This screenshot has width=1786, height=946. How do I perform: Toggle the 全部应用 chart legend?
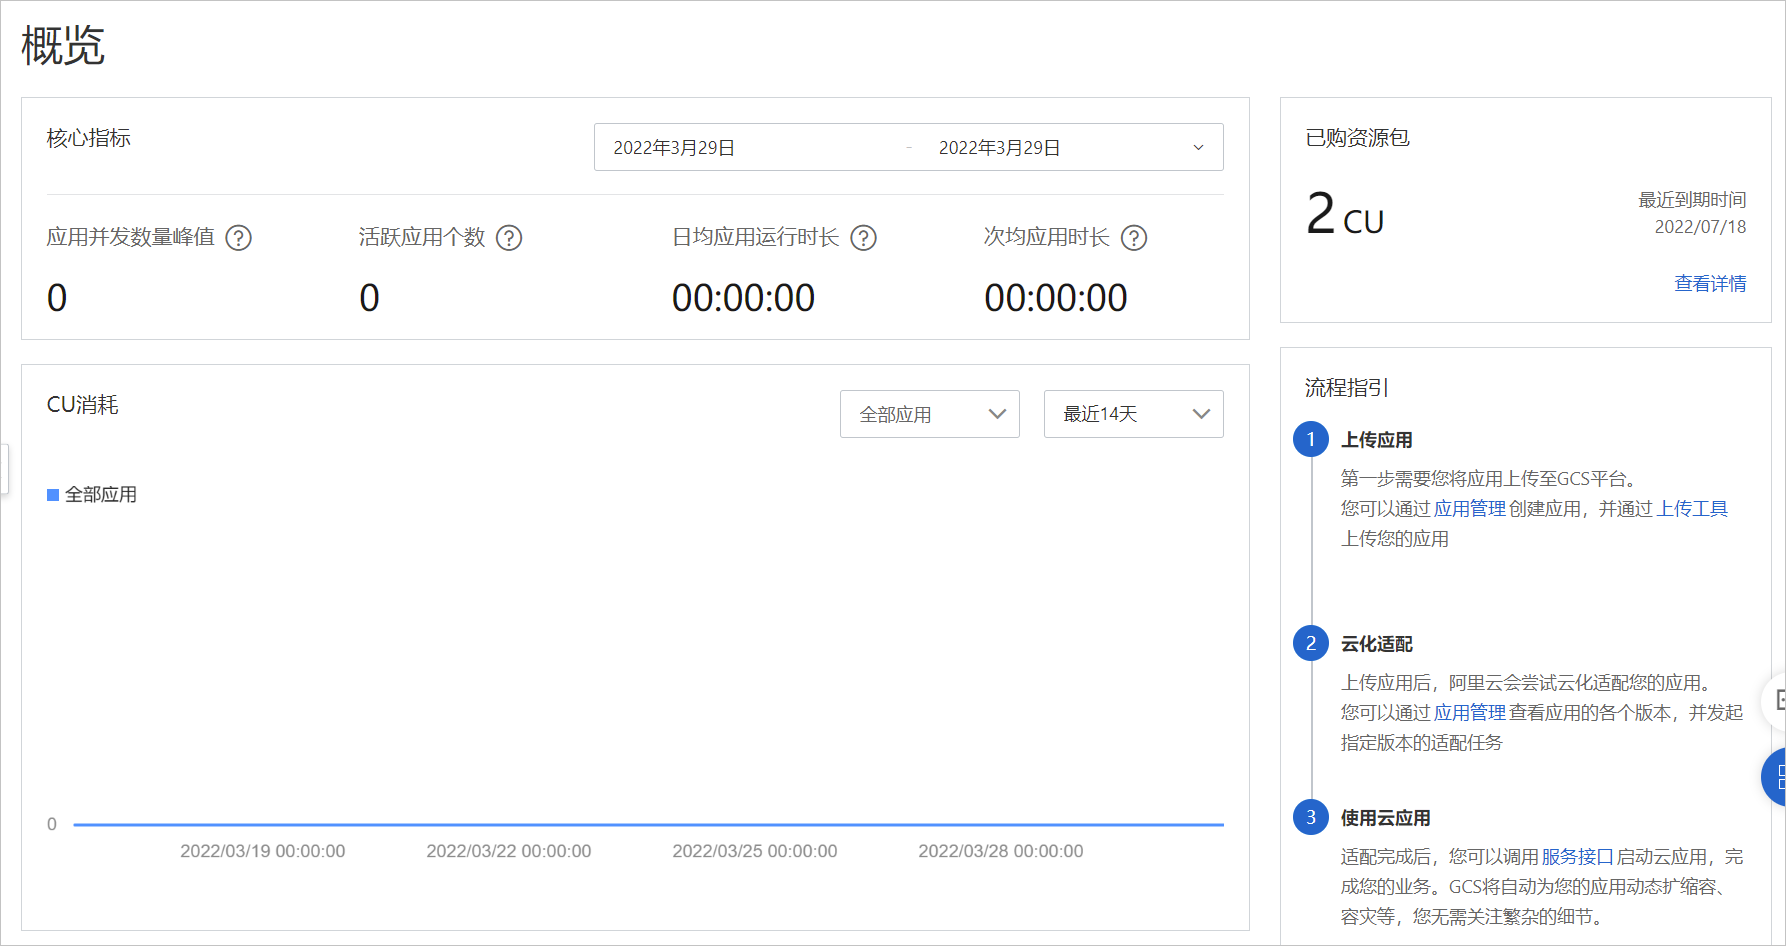tap(92, 495)
